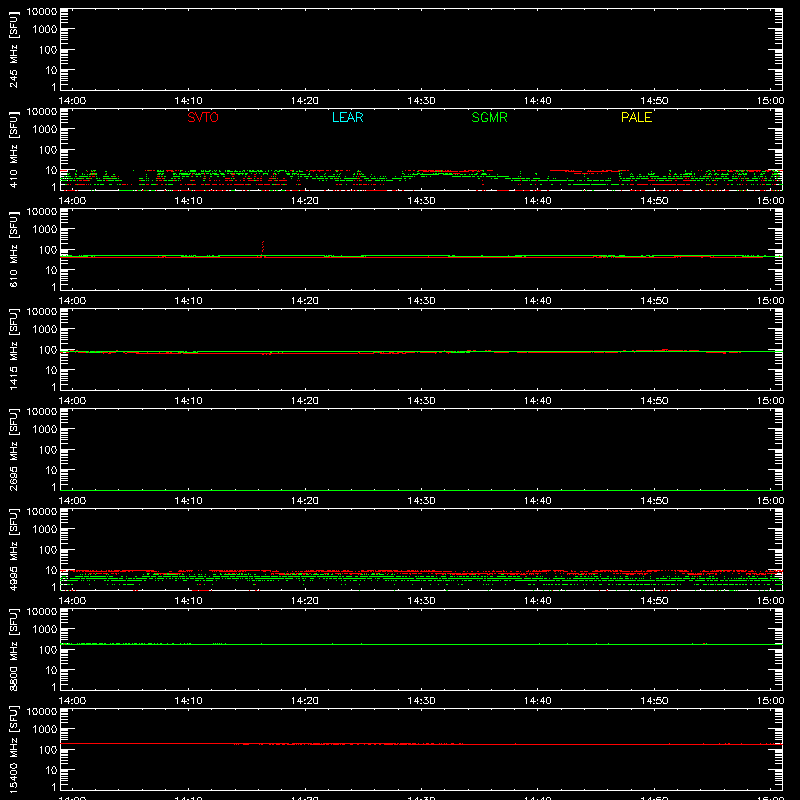
Task: Select the 2695 MHz [SFU] axis title
Action: click(13, 449)
